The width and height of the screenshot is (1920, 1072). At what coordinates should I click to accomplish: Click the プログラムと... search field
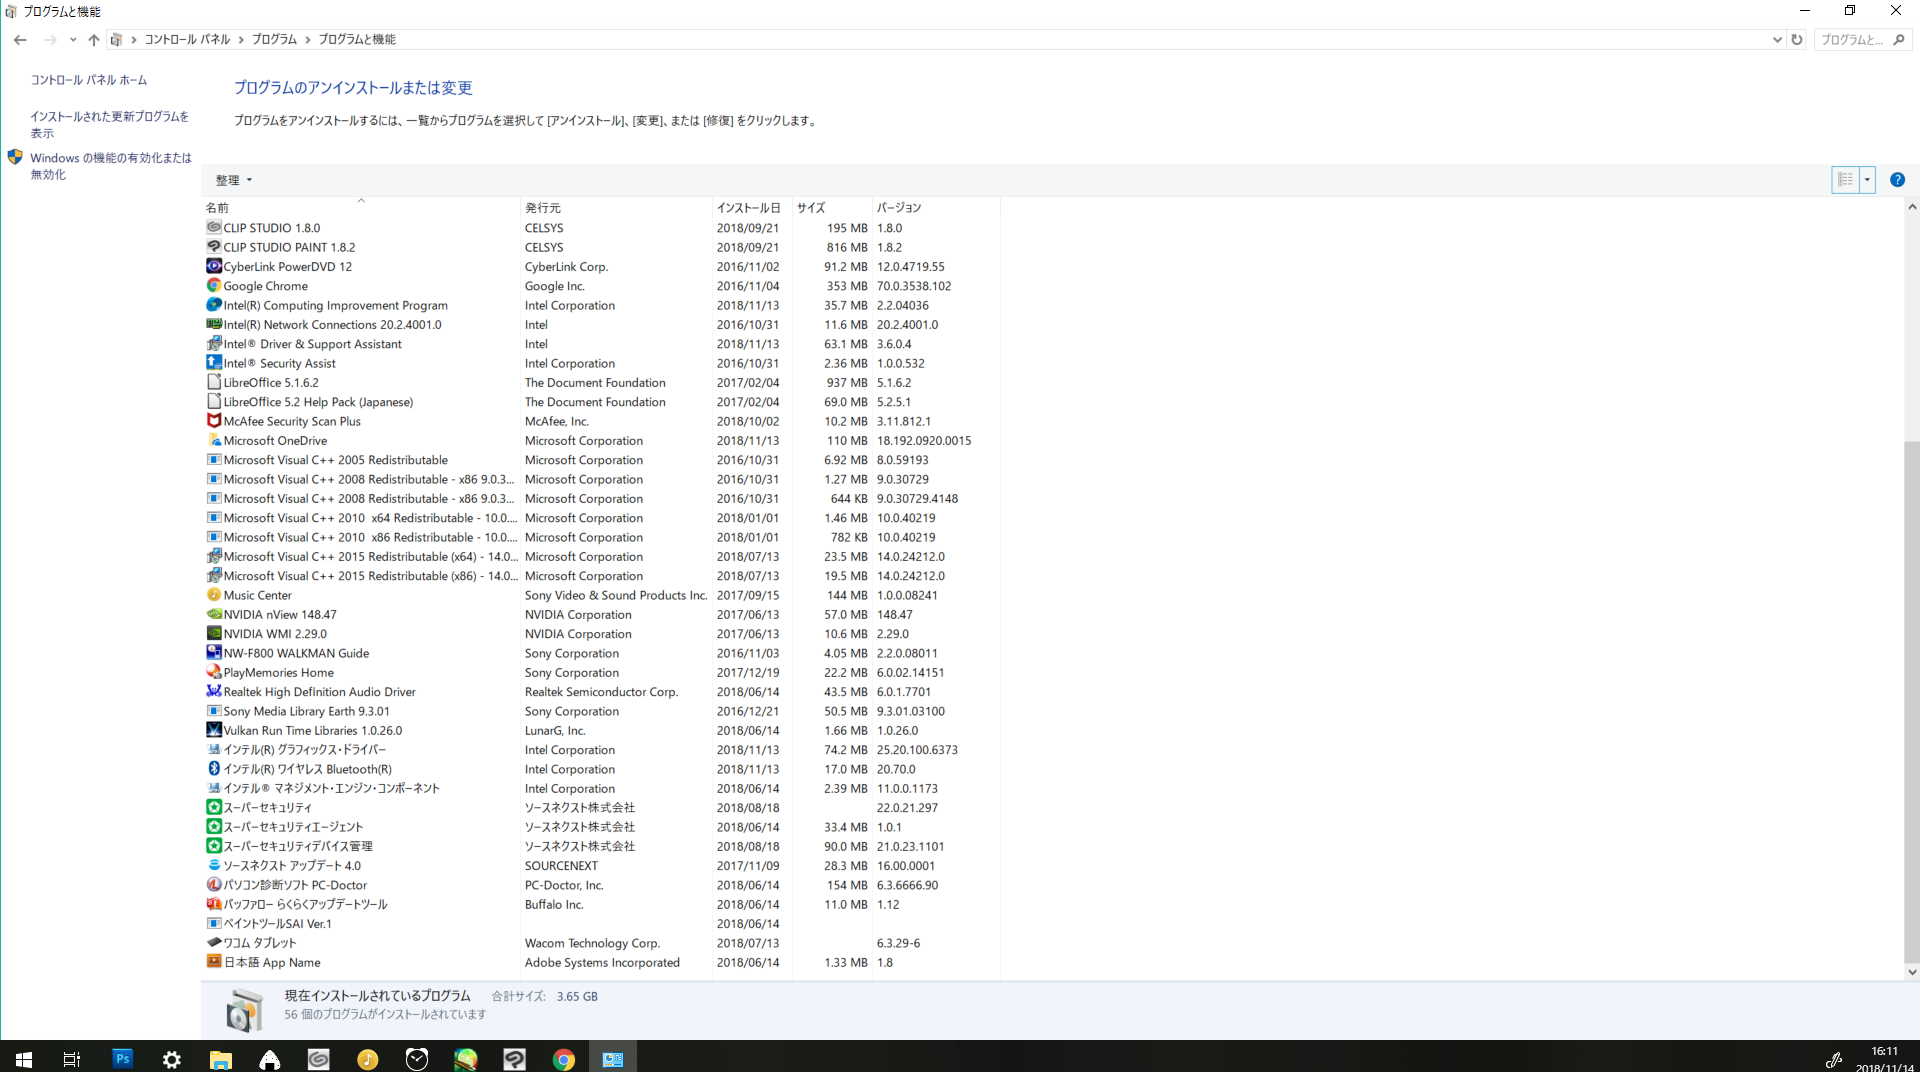[1852, 40]
